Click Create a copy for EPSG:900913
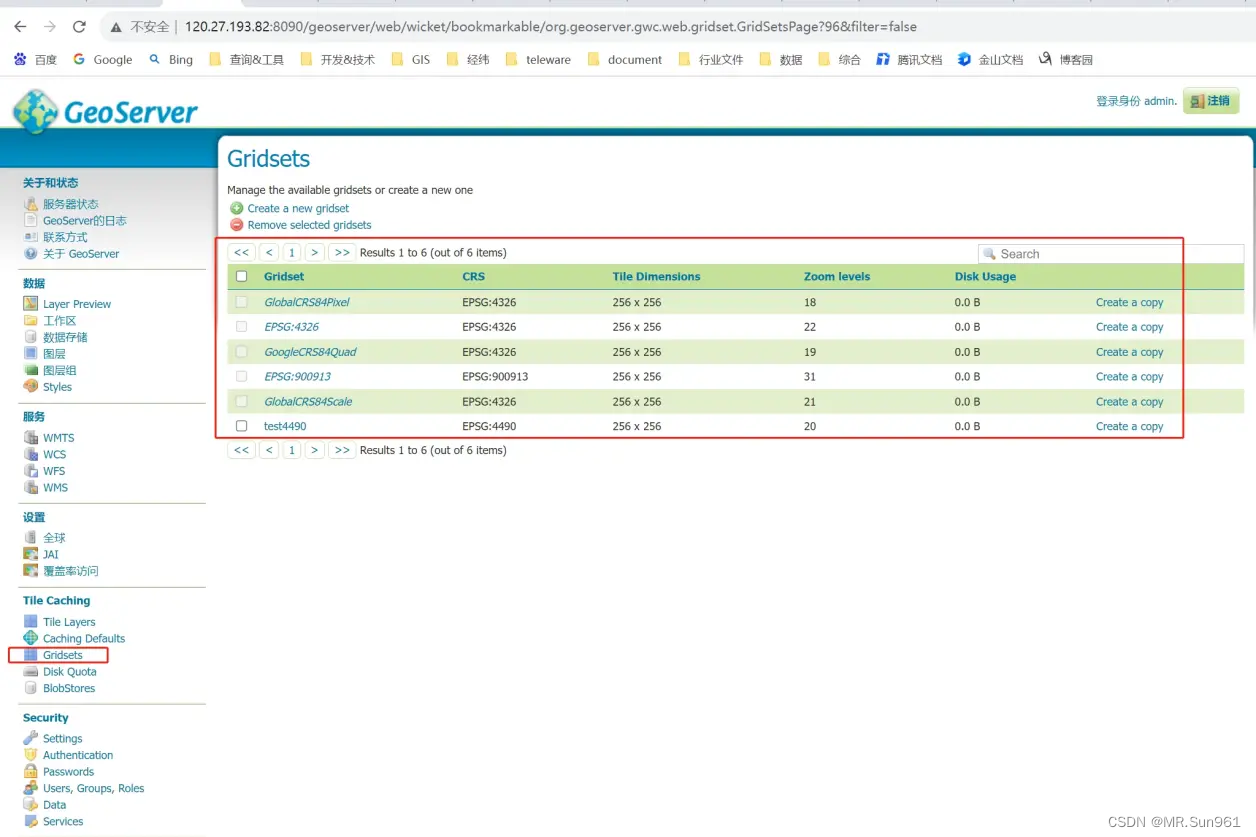 click(1129, 377)
